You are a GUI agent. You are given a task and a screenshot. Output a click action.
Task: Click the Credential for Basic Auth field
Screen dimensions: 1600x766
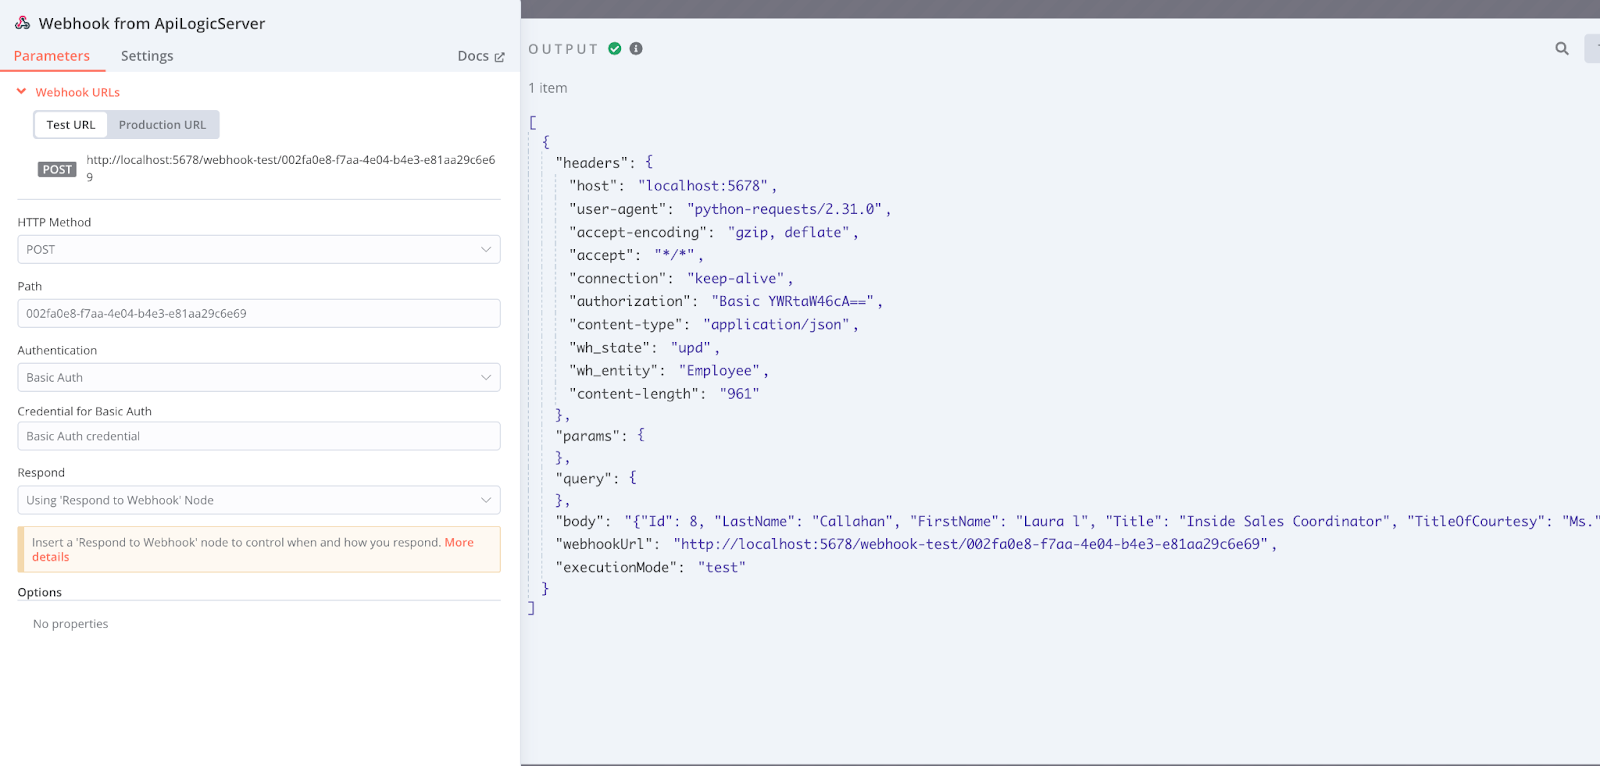(x=259, y=436)
